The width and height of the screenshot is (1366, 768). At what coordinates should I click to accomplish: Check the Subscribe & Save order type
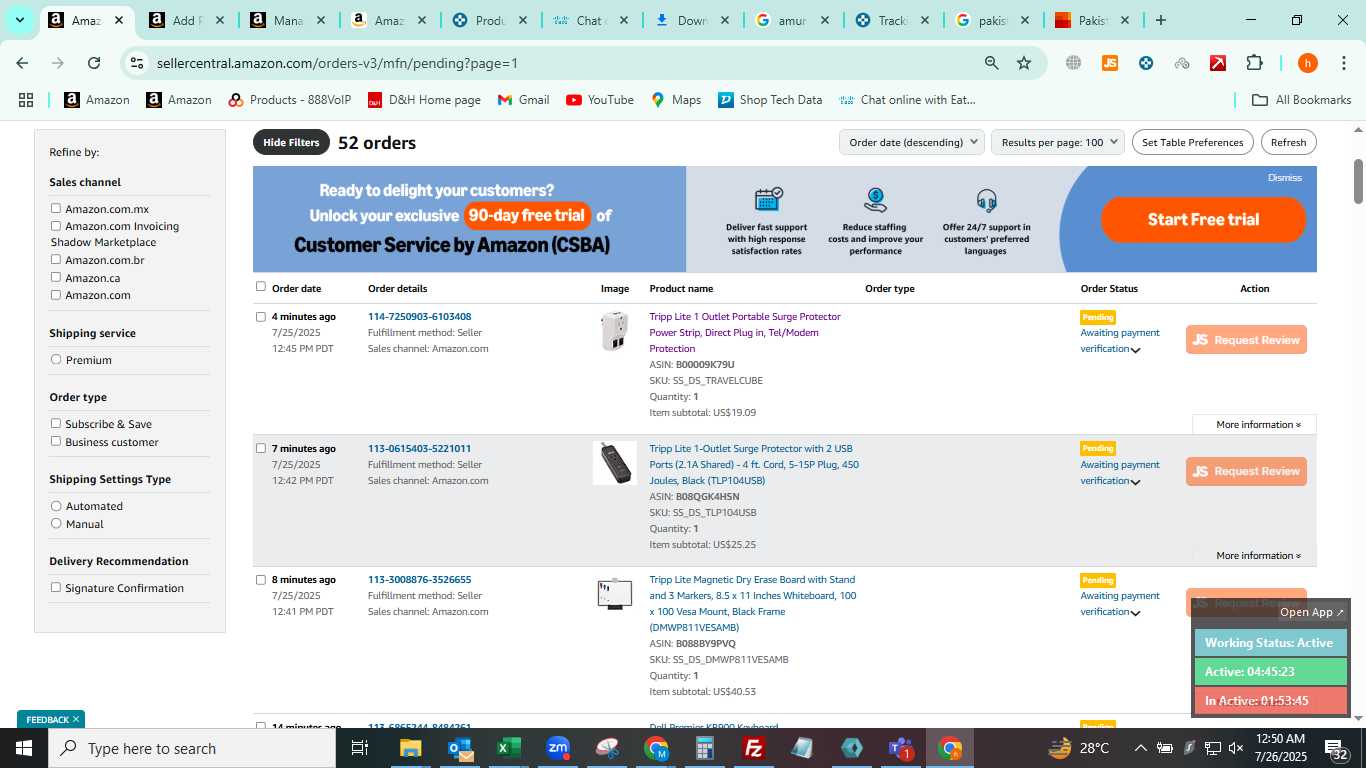[x=56, y=424]
